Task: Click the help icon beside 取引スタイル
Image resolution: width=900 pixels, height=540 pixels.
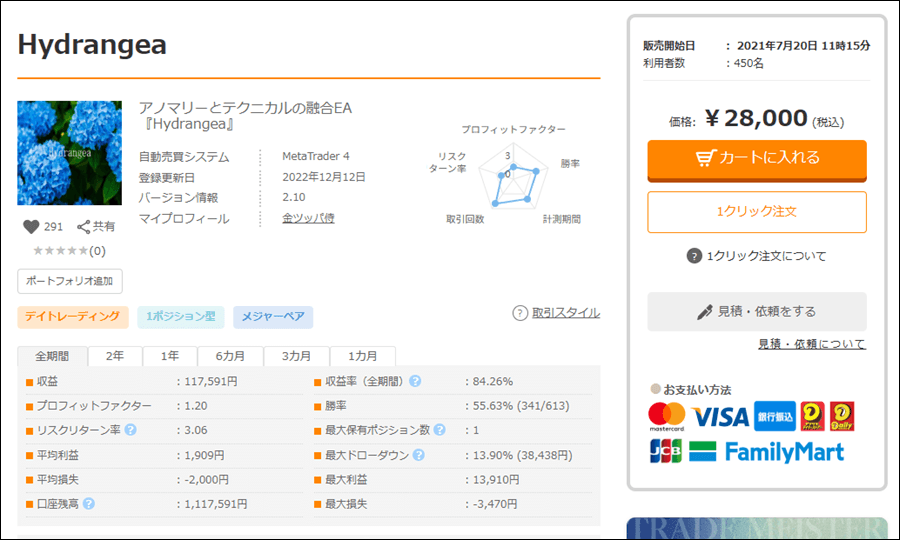Action: (520, 313)
